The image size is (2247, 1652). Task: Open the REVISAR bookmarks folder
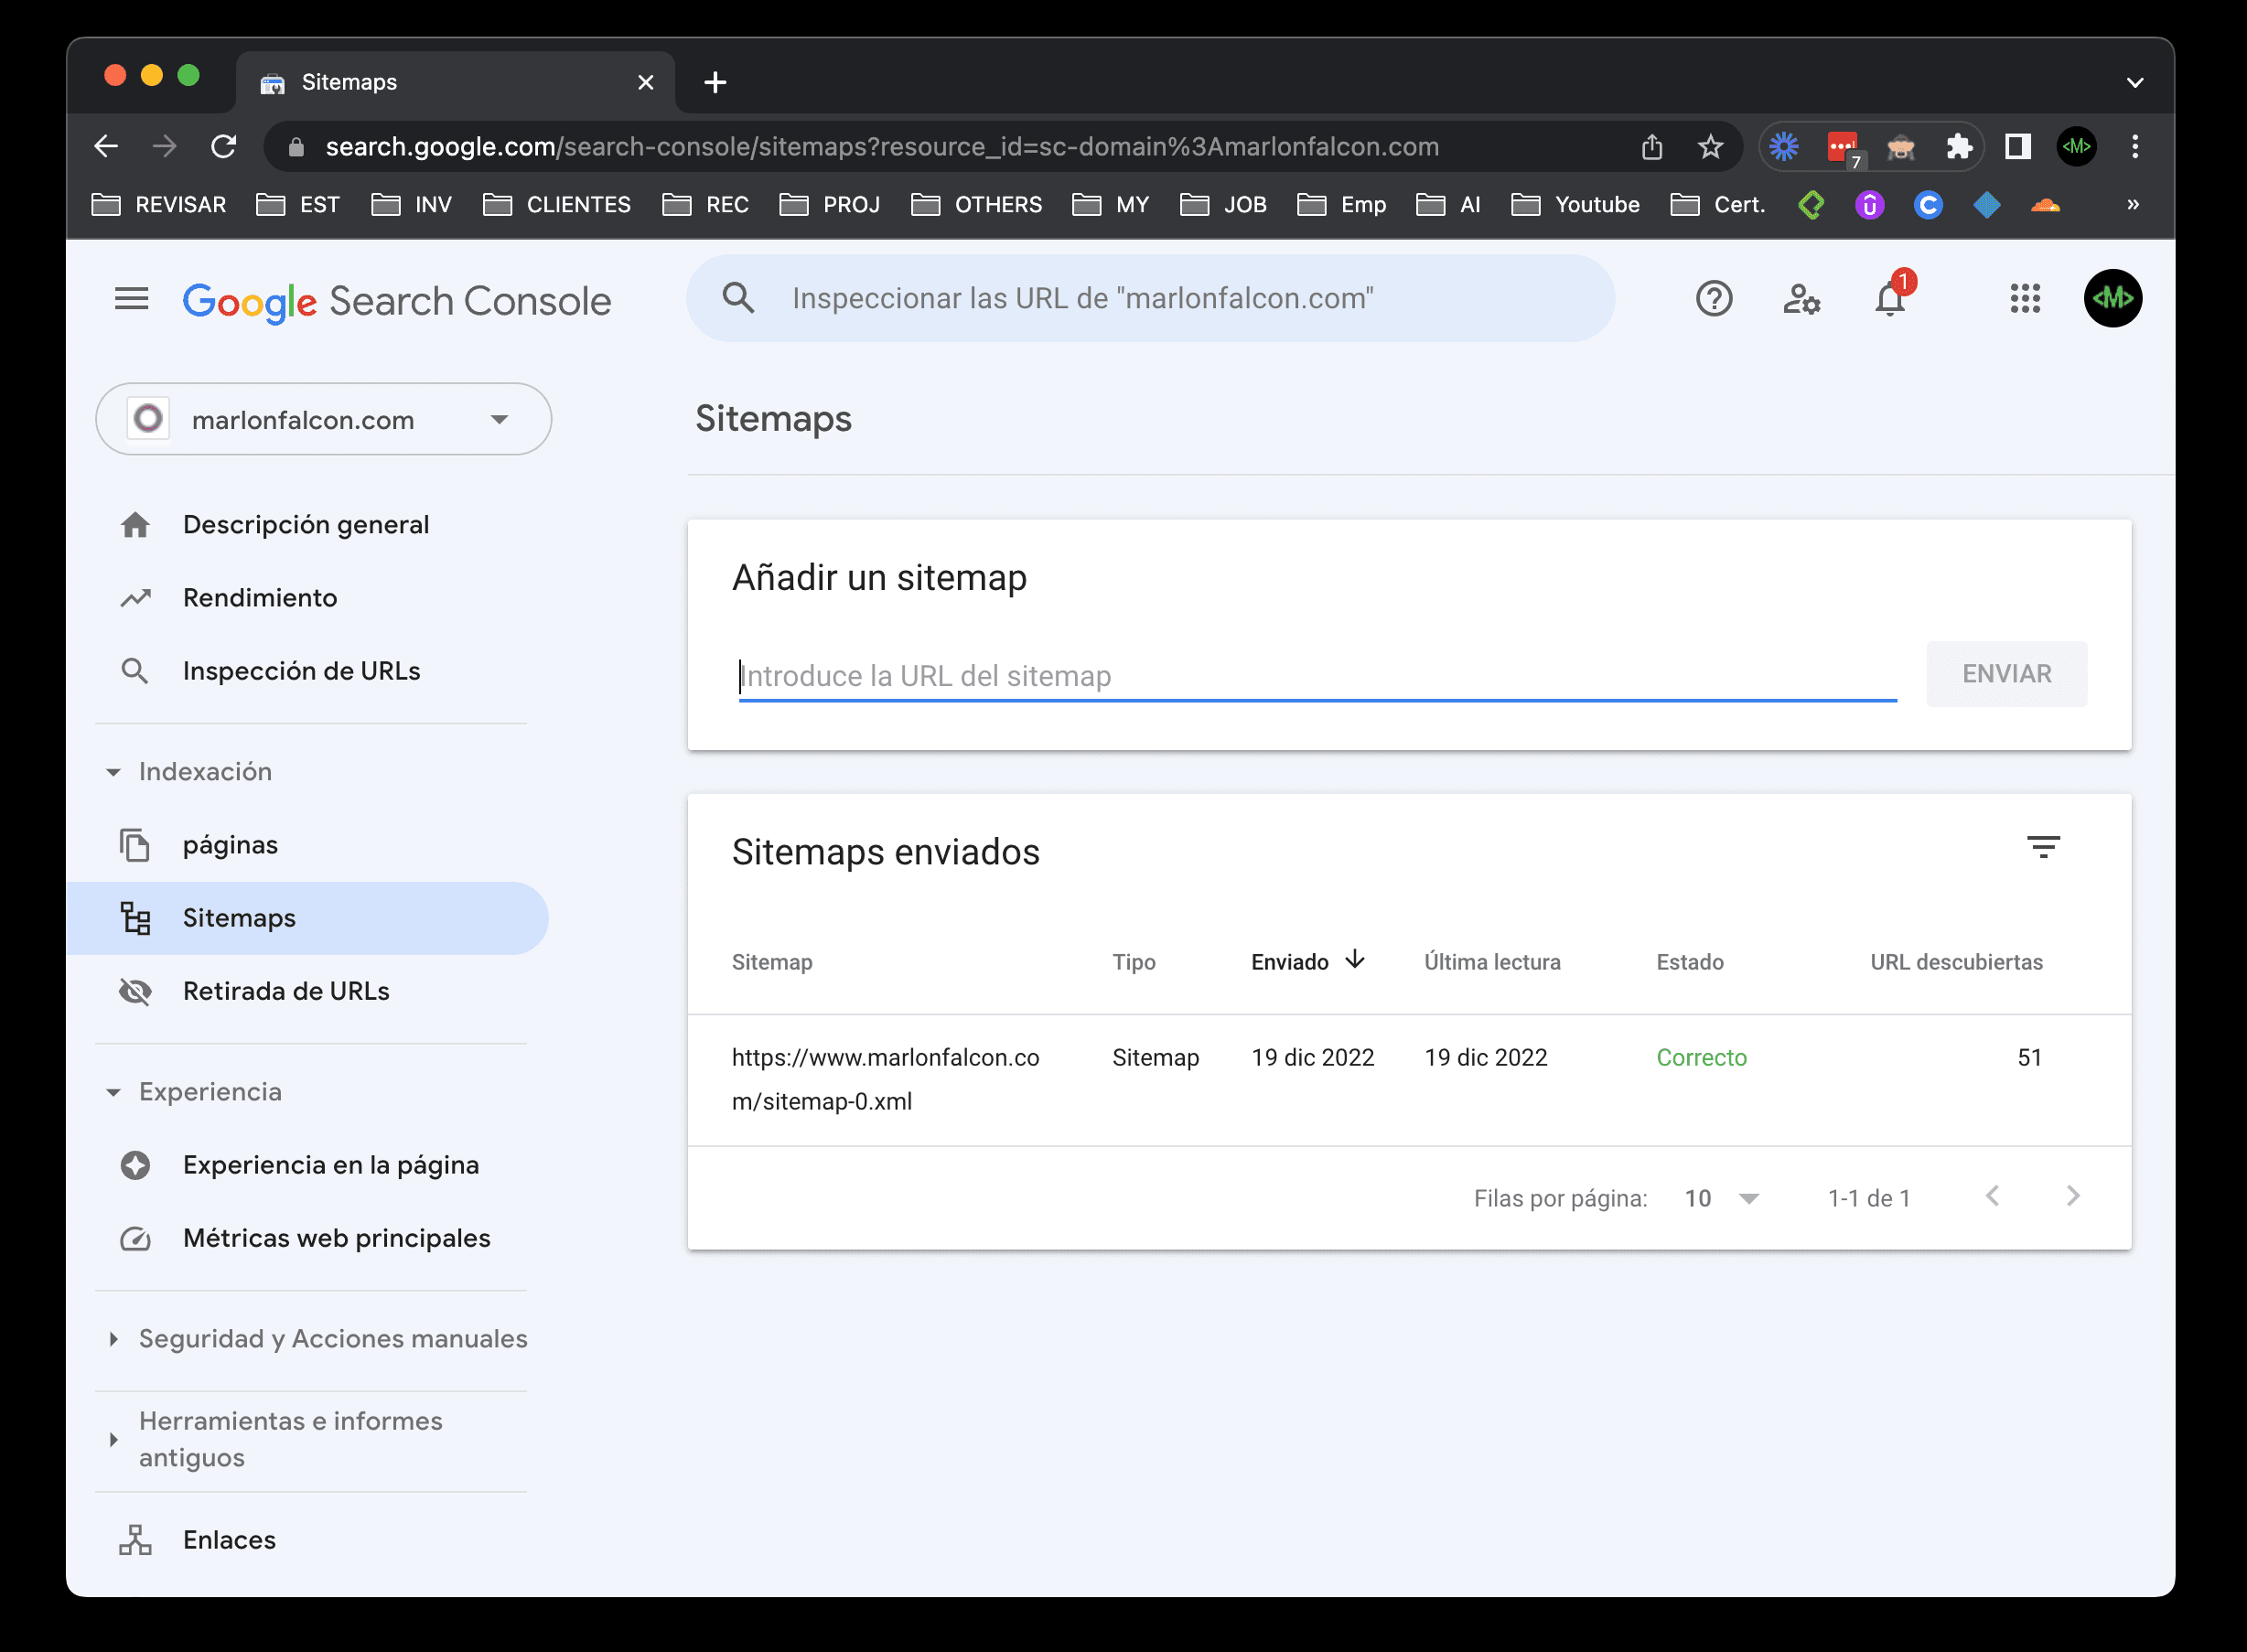(x=159, y=205)
